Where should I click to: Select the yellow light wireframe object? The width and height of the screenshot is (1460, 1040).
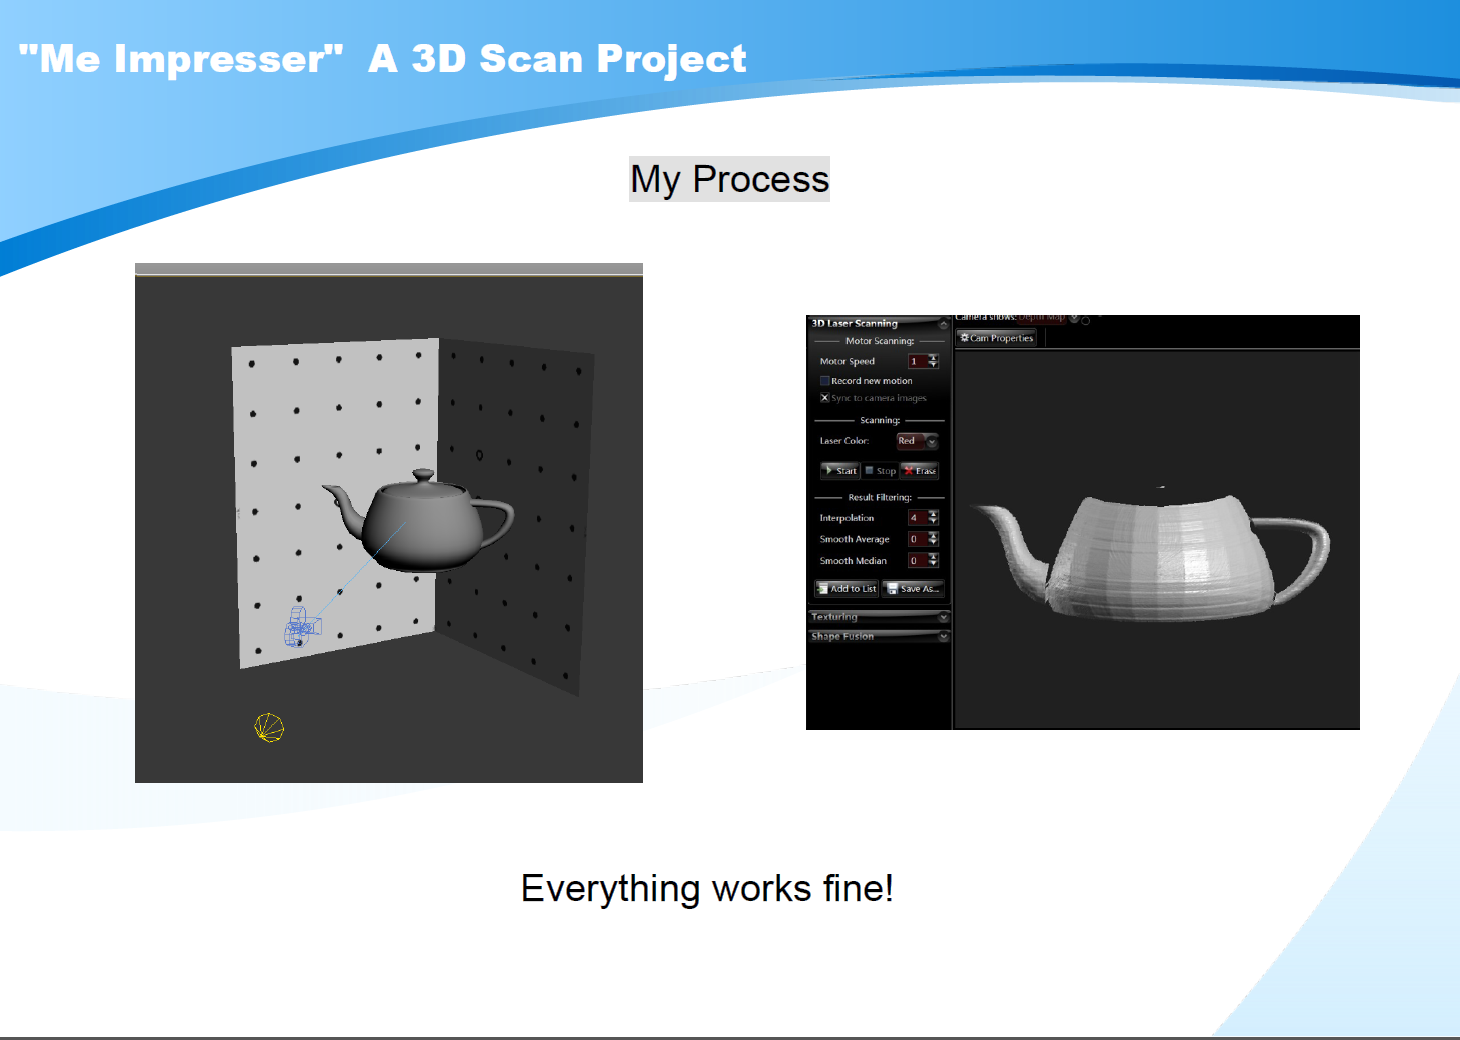tap(269, 728)
